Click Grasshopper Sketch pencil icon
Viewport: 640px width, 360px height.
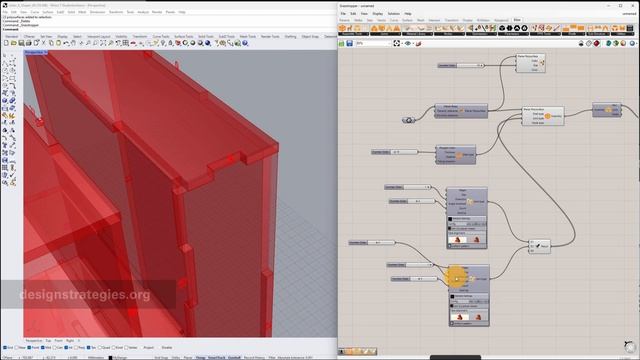pos(418,43)
